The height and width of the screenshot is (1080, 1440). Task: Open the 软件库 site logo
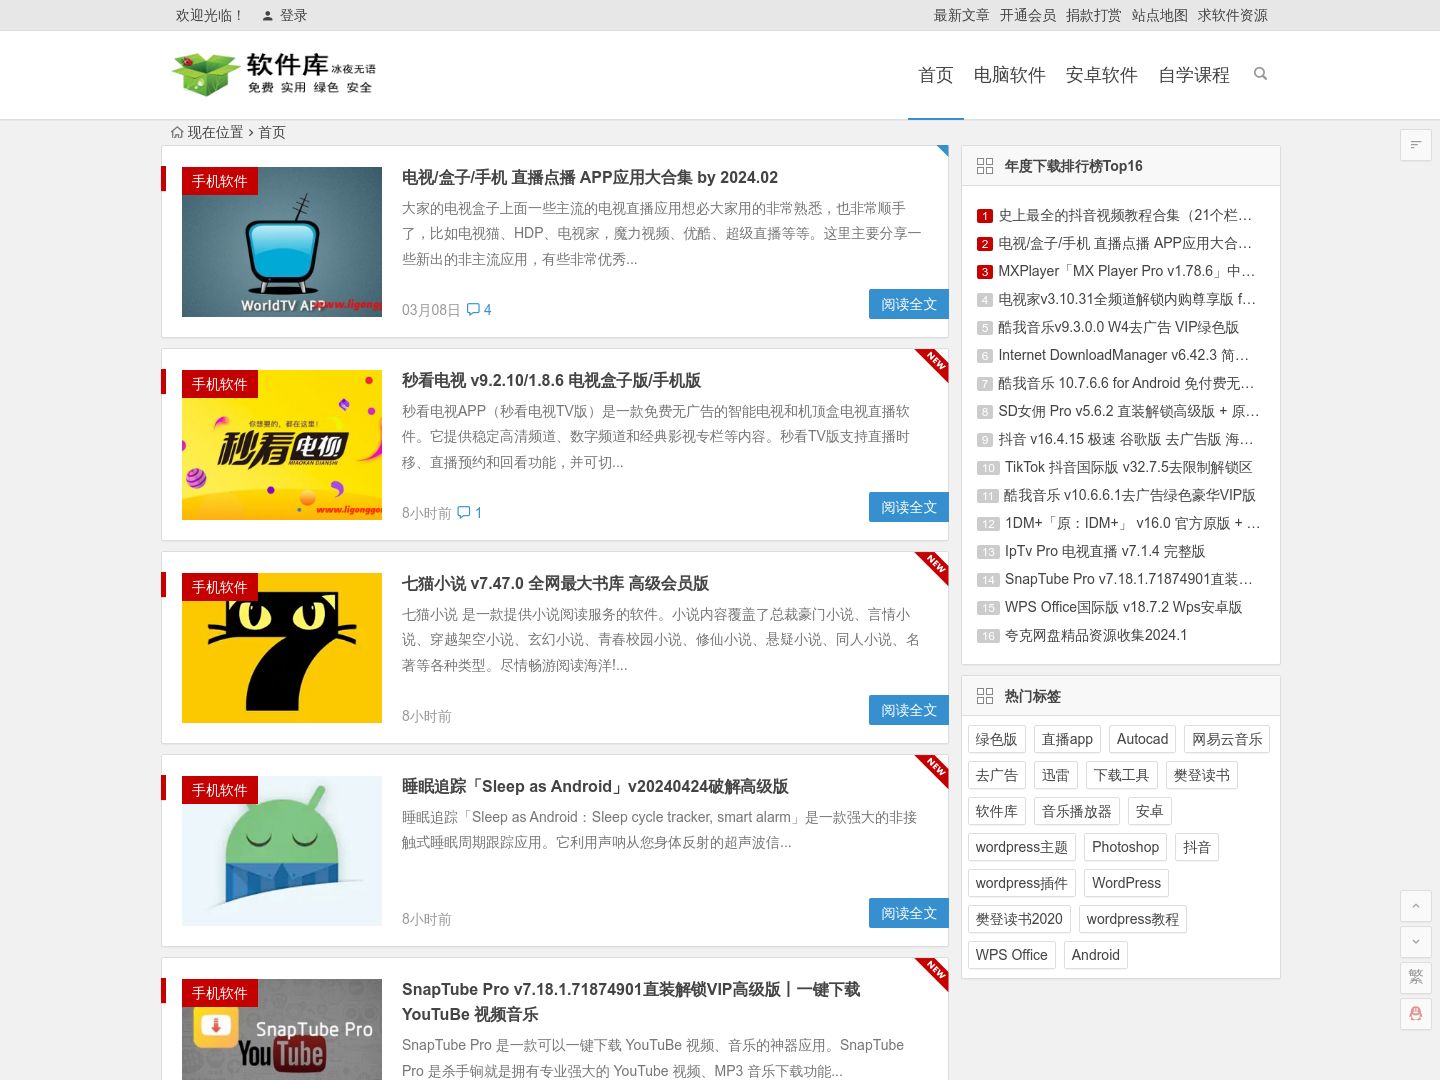[274, 74]
